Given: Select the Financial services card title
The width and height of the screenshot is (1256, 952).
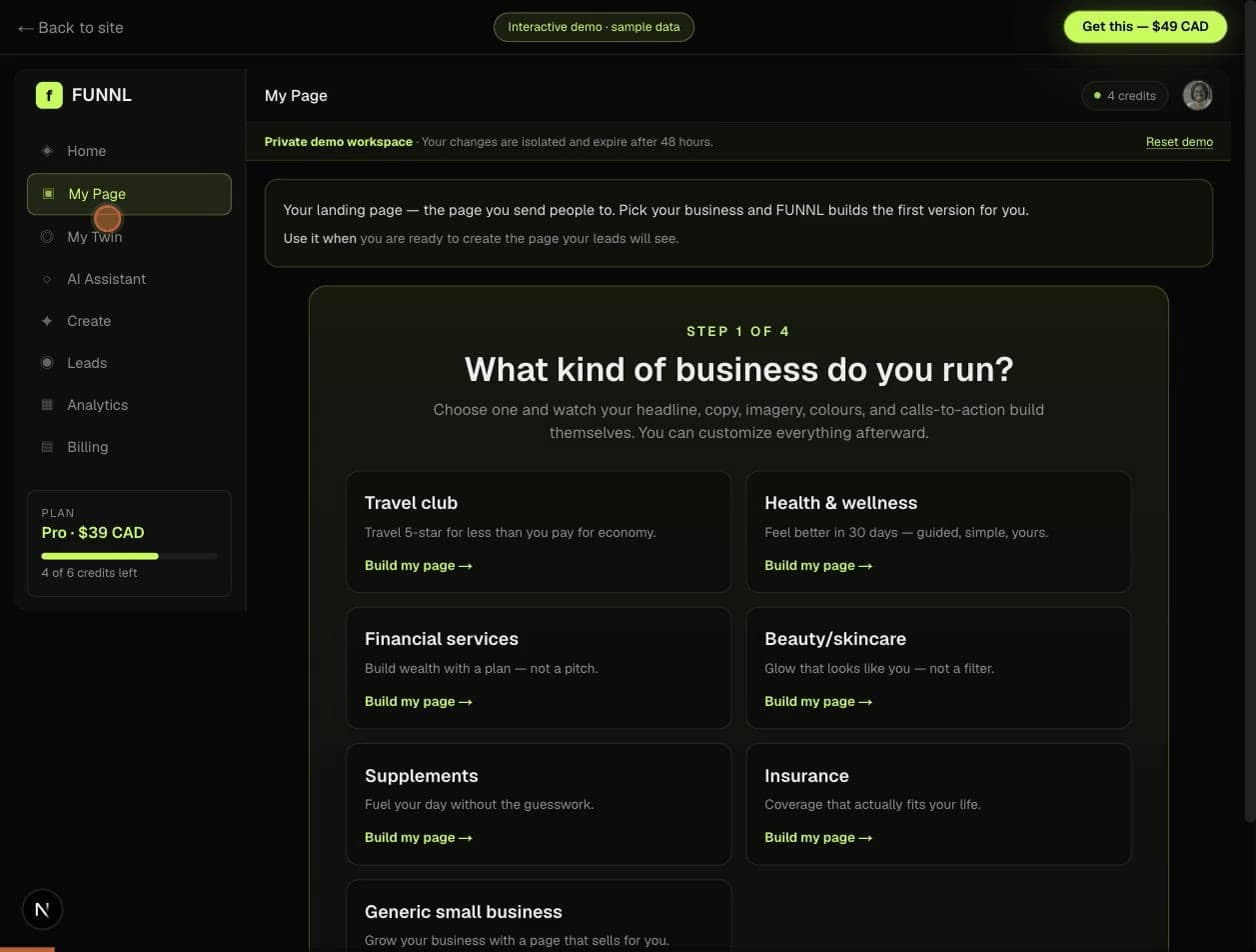Looking at the screenshot, I should (441, 639).
